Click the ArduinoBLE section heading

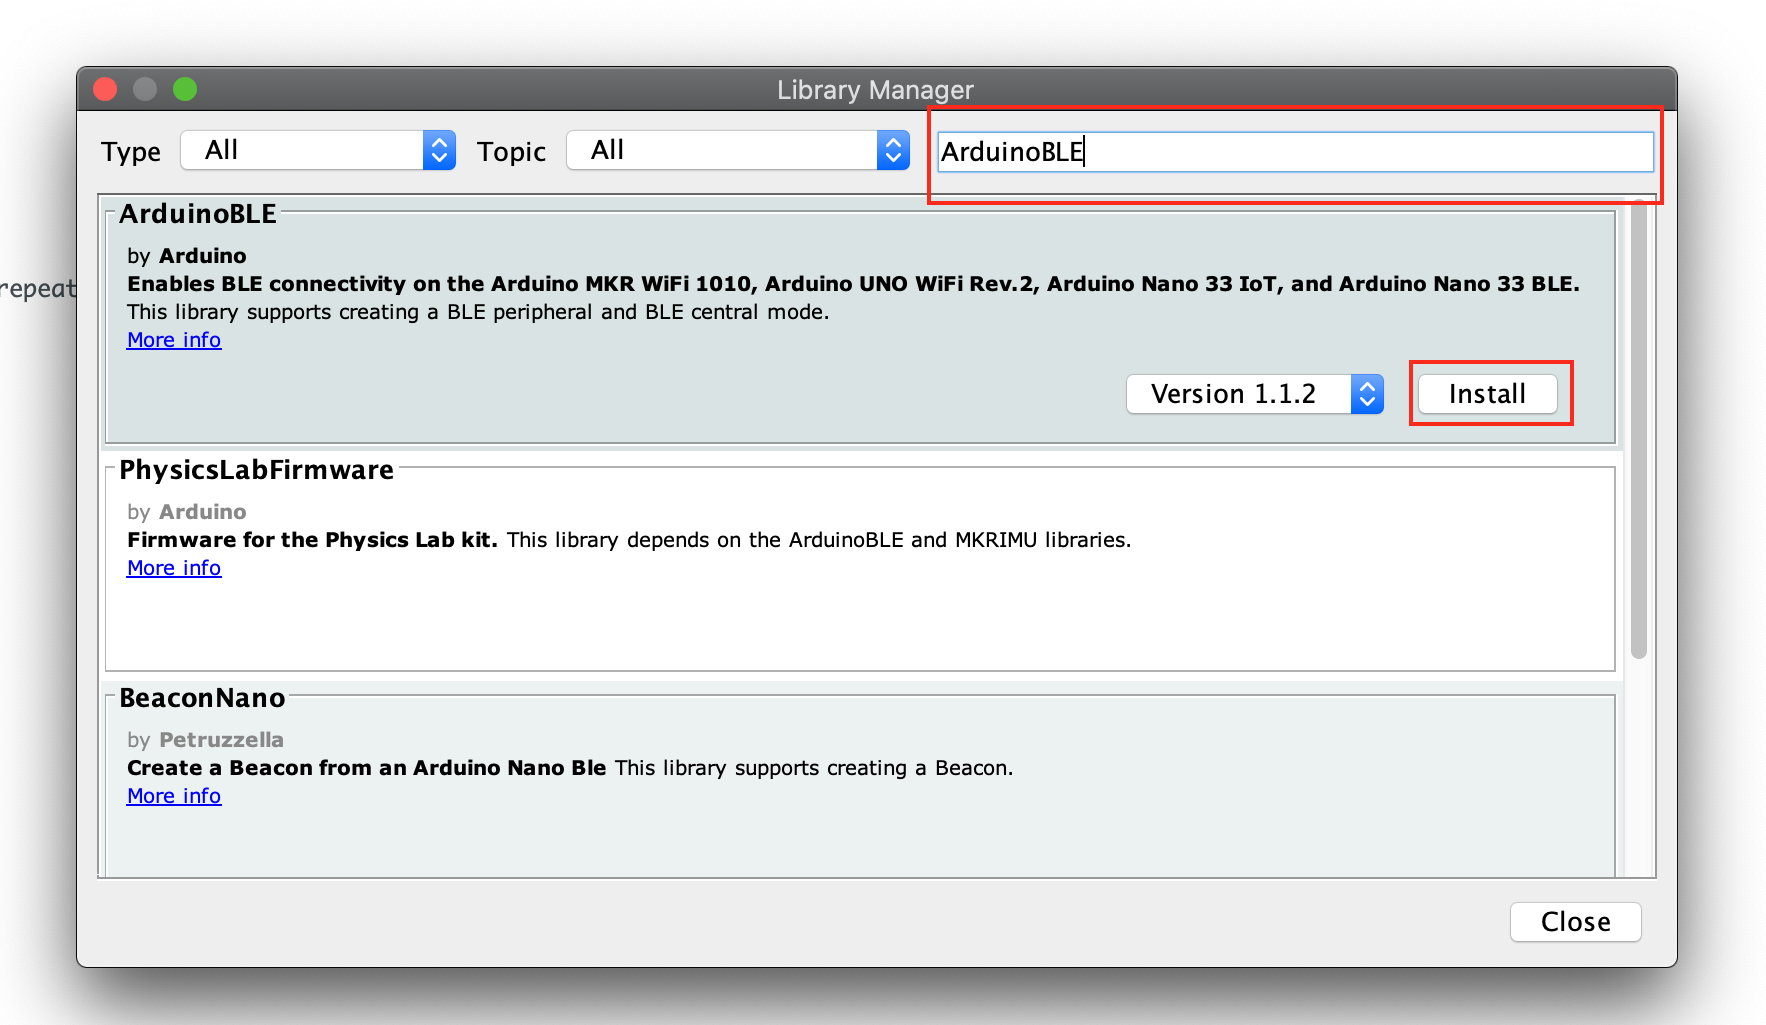pos(197,213)
